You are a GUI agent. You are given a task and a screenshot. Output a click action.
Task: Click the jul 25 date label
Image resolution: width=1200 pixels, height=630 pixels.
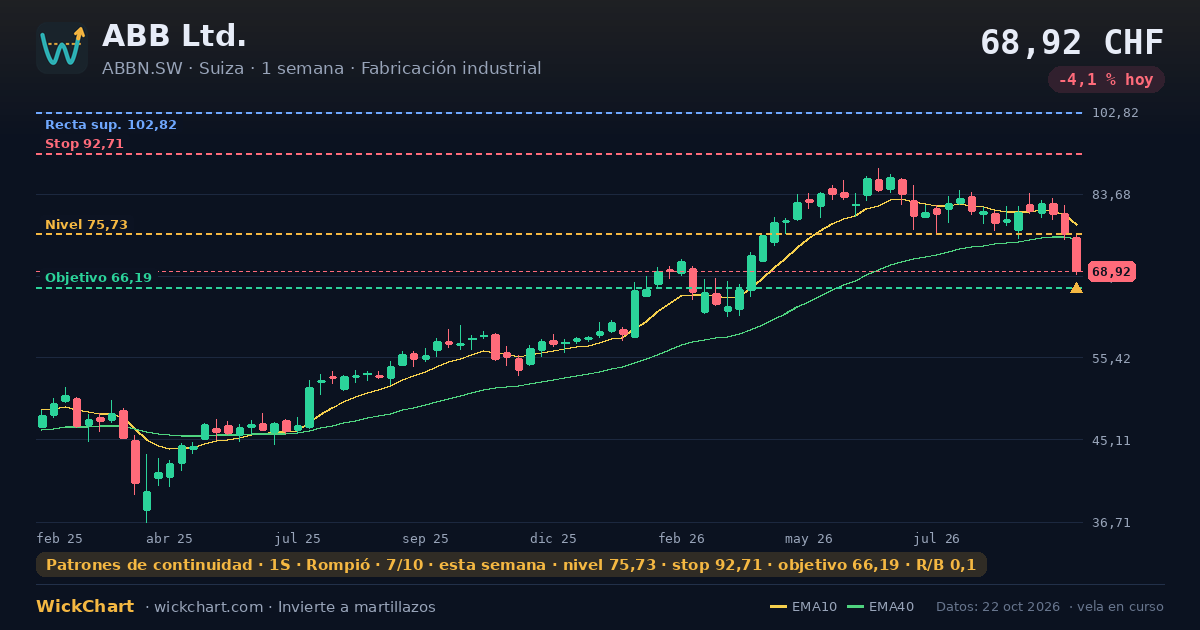tap(298, 538)
